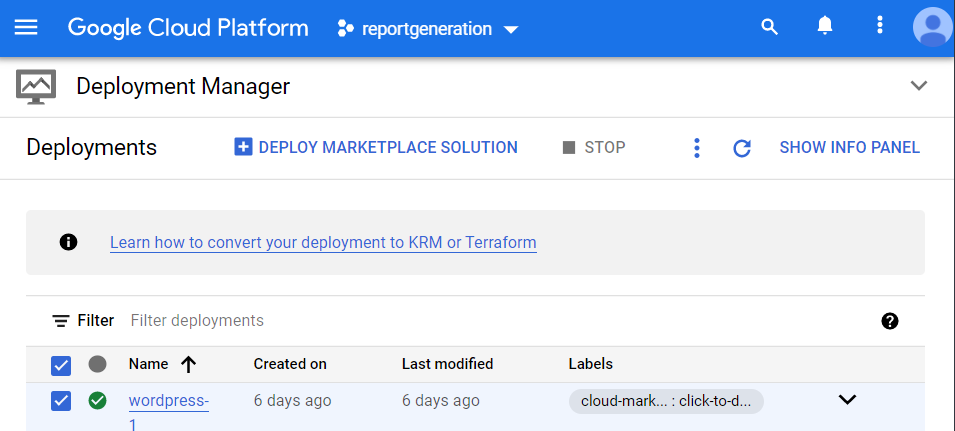Open the Deployments more actions menu

(x=697, y=148)
